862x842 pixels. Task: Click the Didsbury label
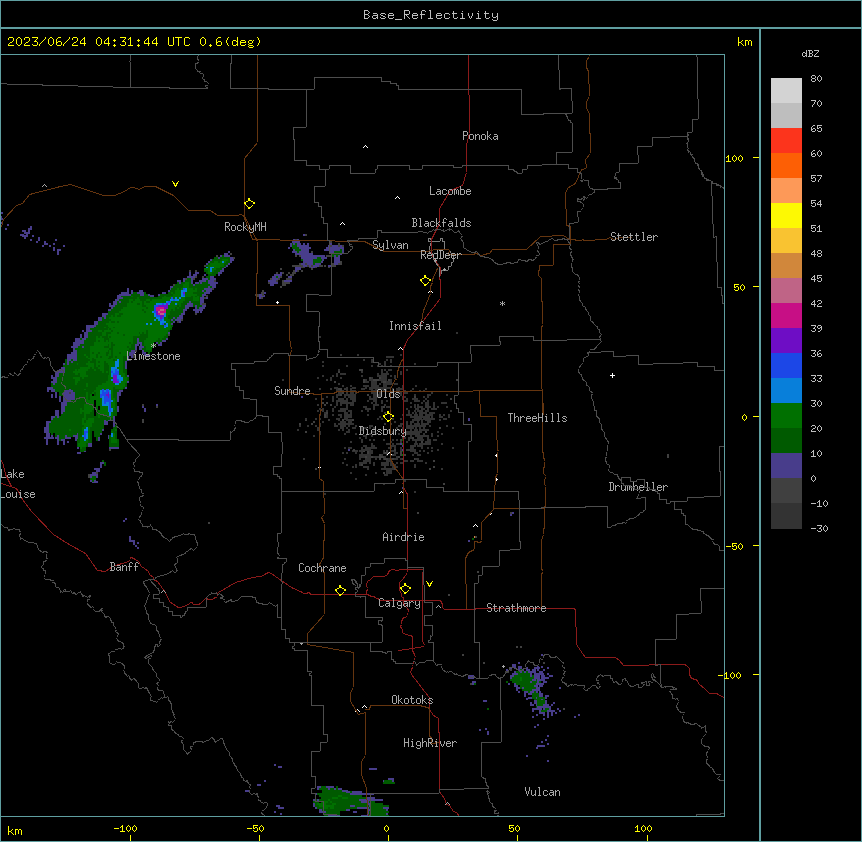point(383,431)
